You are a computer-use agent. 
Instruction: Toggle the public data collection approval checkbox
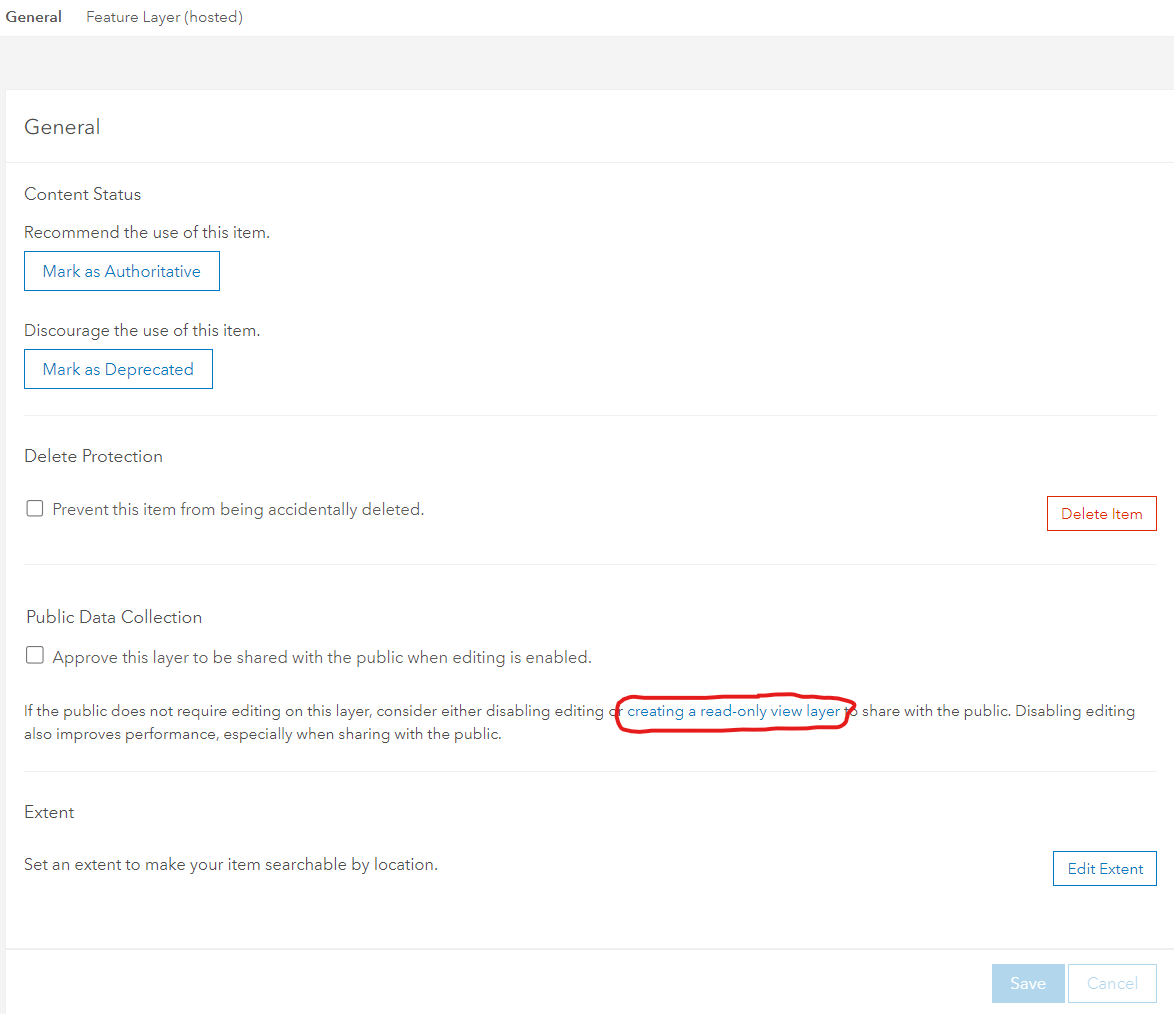pyautogui.click(x=34, y=655)
